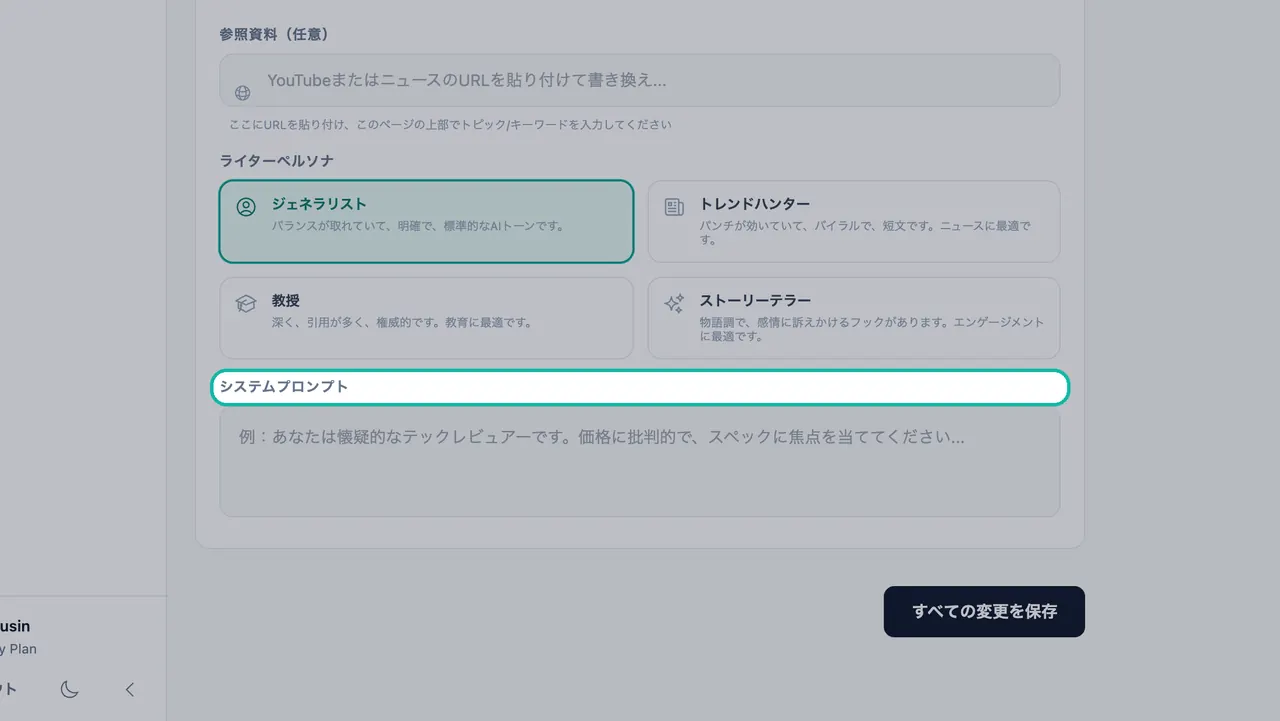Select the トレンドハンター writer persona
Image resolution: width=1280 pixels, height=721 pixels.
coord(854,221)
